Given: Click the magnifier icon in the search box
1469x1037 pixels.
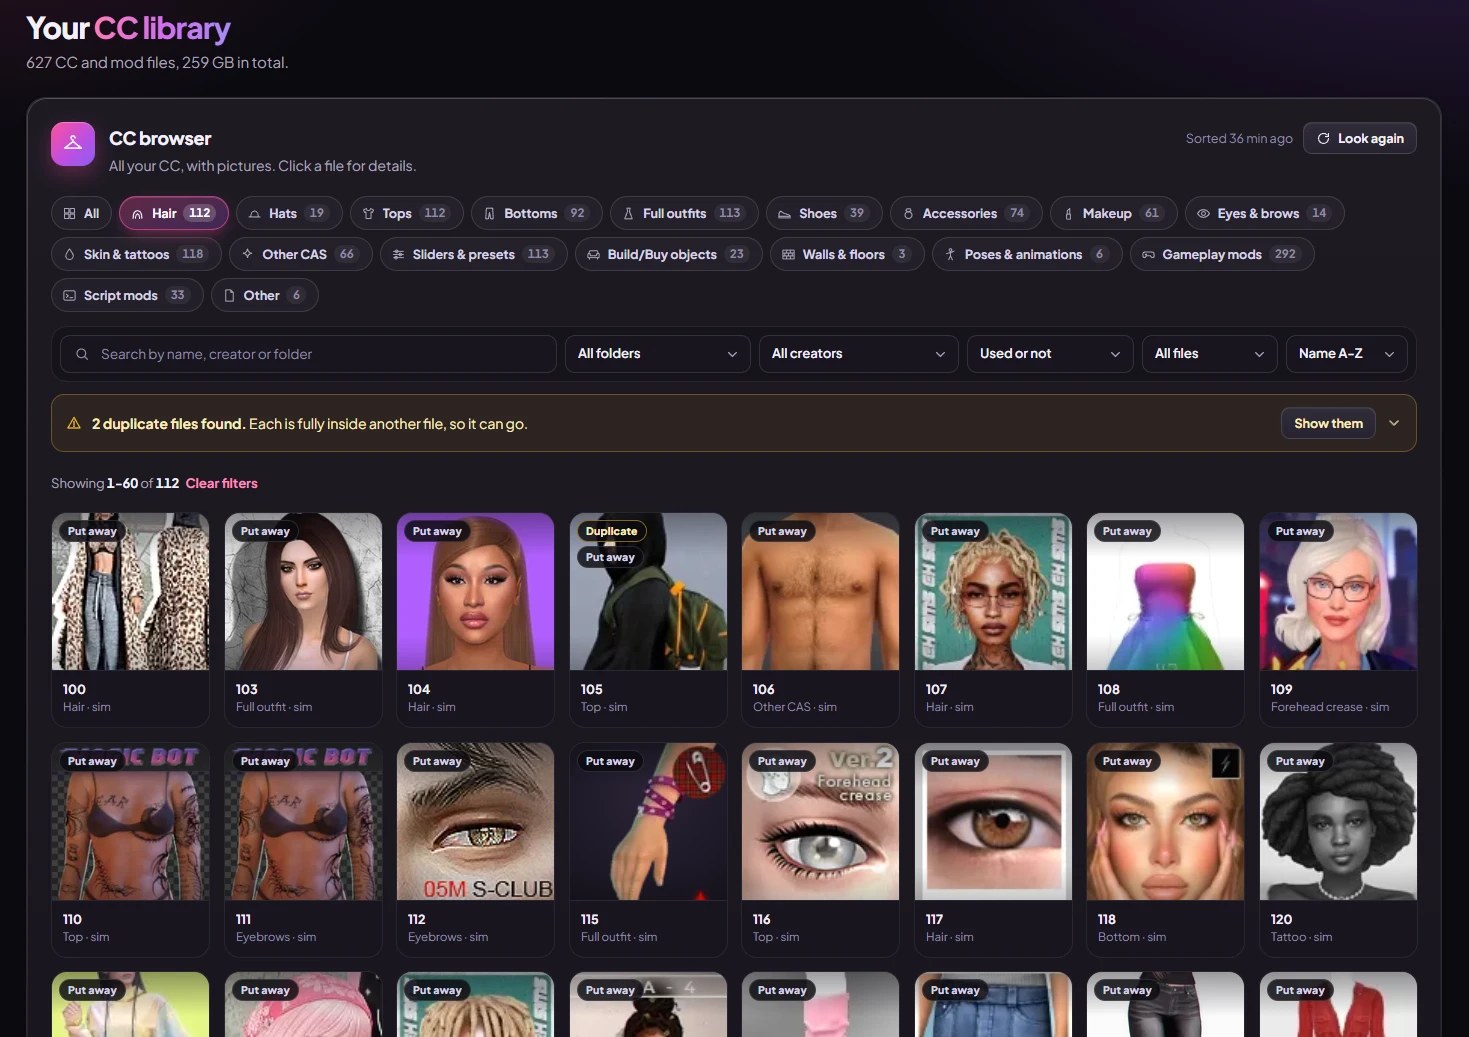Looking at the screenshot, I should pos(82,354).
